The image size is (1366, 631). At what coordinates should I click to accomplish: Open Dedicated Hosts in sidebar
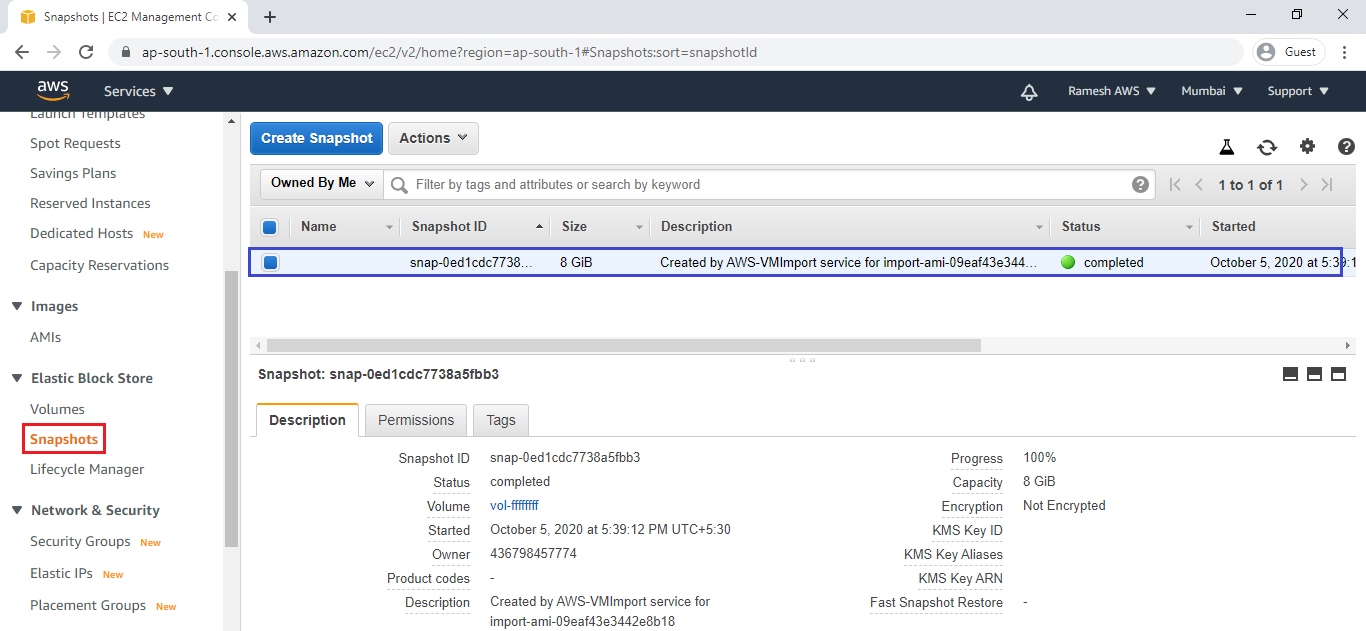[x=81, y=233]
